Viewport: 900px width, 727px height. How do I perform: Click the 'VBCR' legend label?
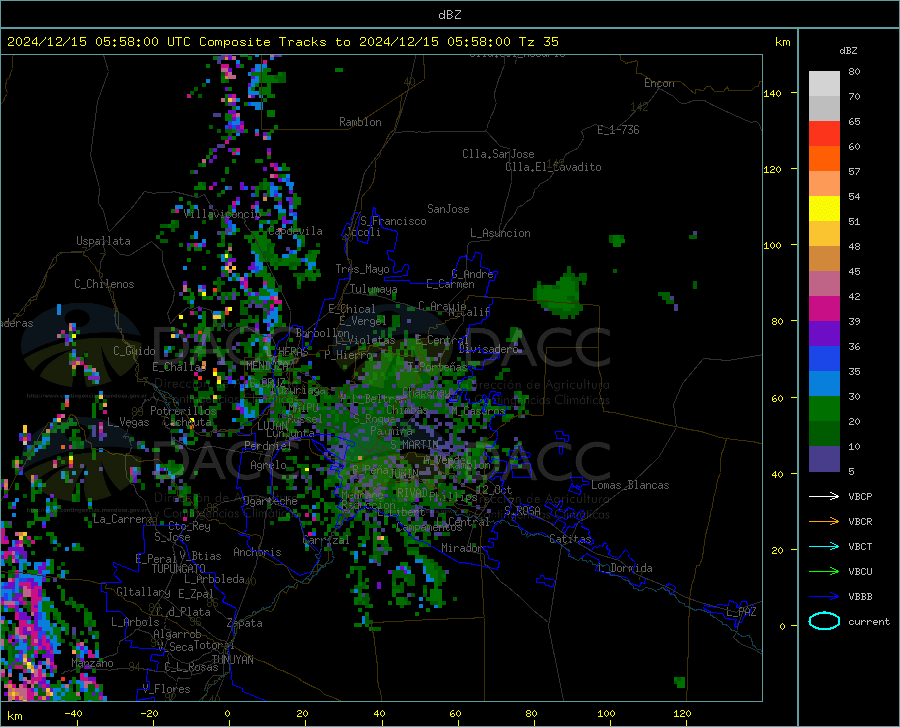(x=860, y=522)
